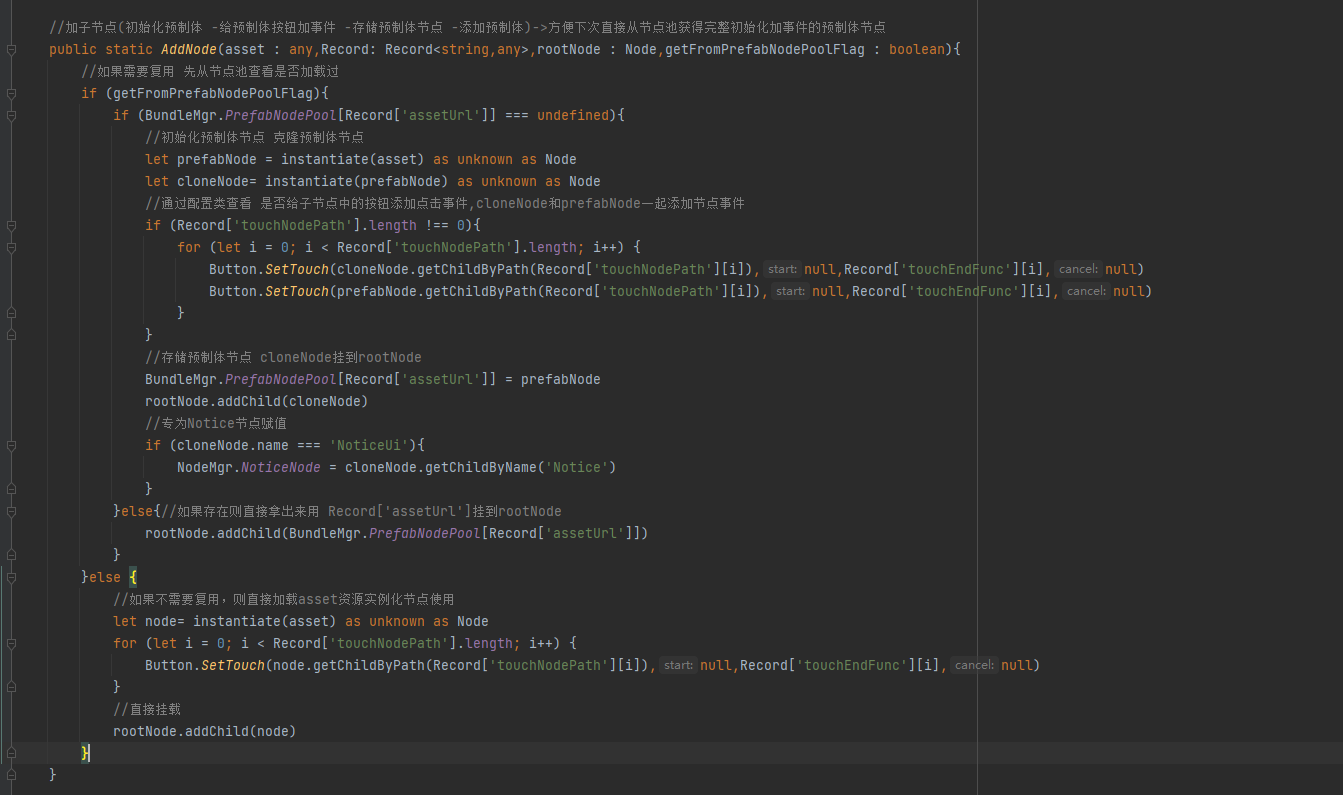Click the "undefined" keyword
This screenshot has height=795, width=1343.
pos(573,115)
